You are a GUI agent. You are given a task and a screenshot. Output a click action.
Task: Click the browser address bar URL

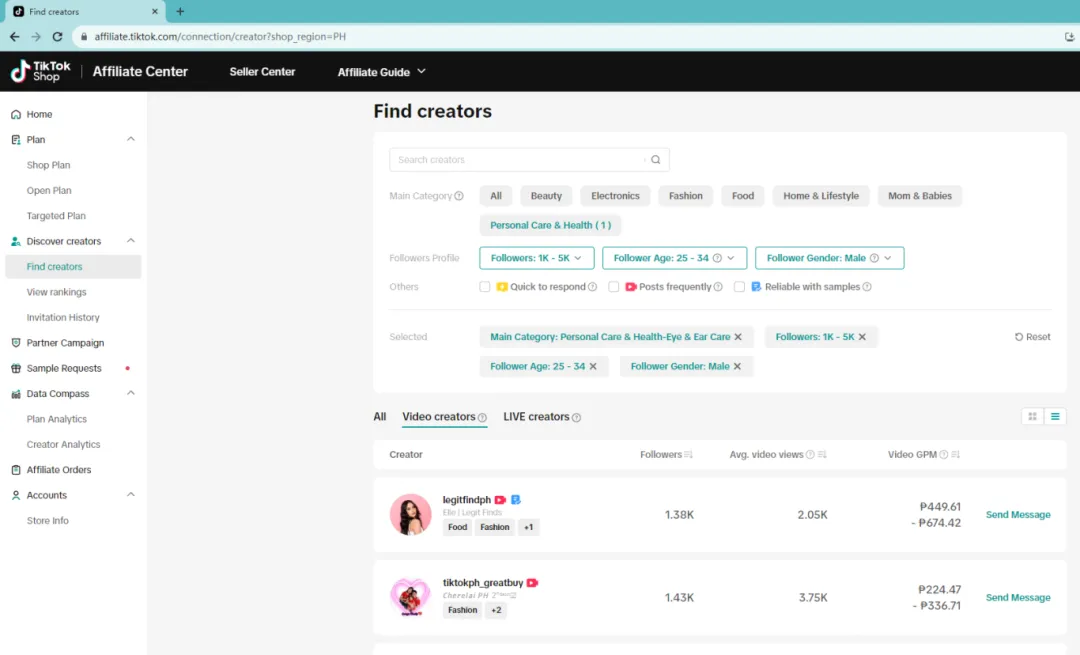click(220, 37)
